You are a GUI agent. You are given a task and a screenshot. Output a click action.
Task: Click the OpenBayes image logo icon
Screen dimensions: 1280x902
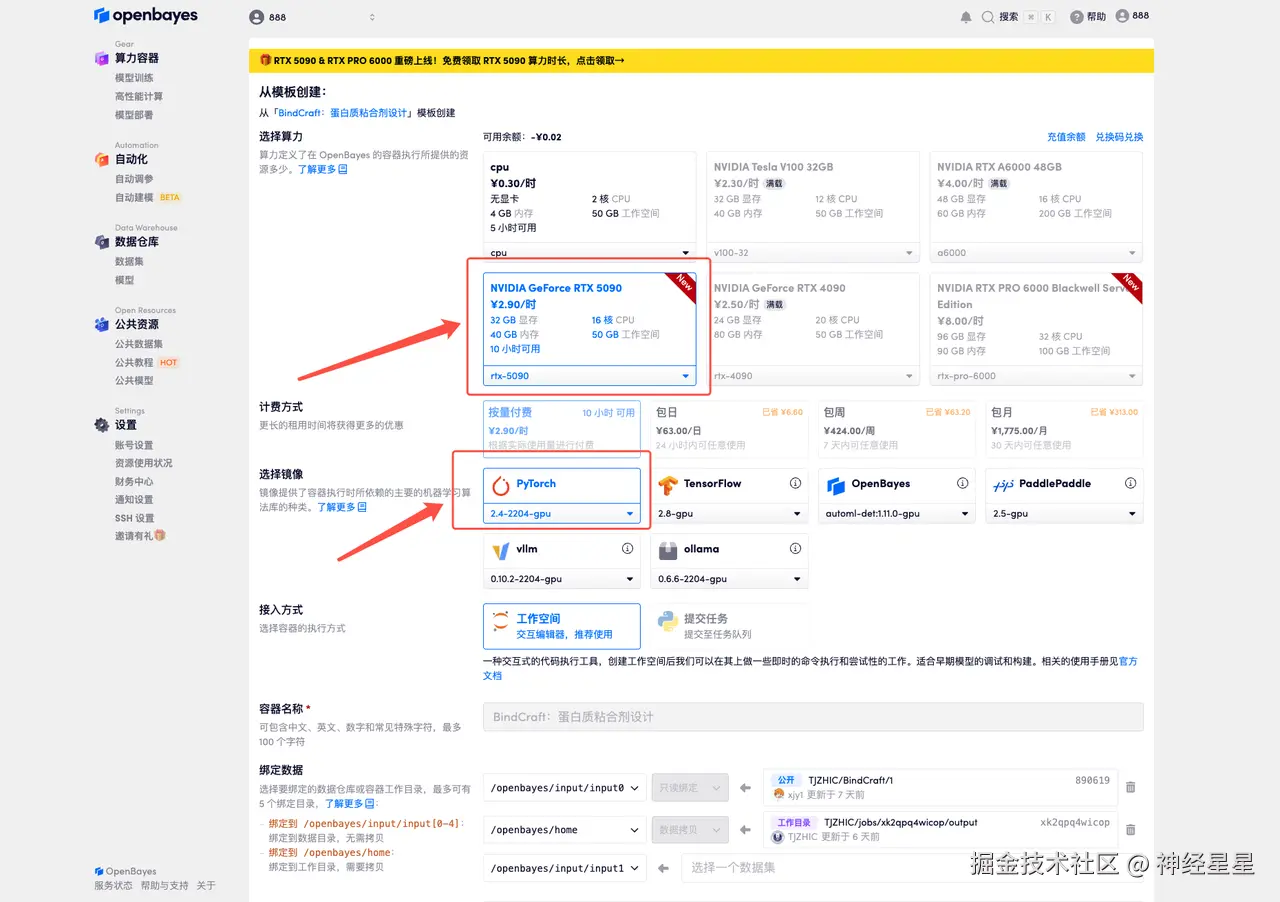(x=836, y=485)
